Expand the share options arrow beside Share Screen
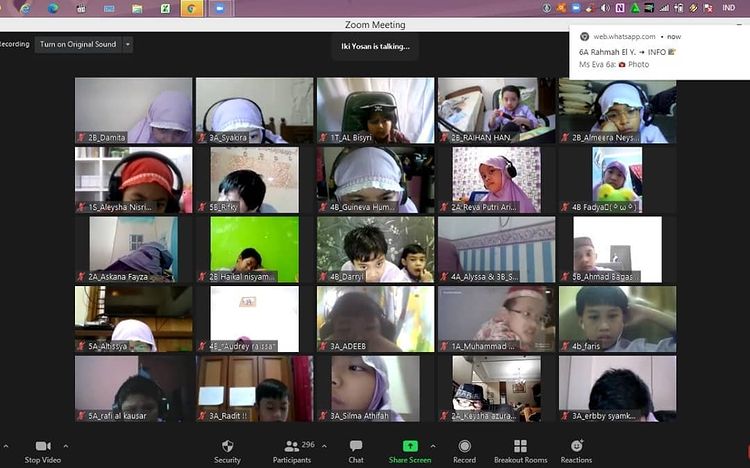750x468 pixels. pyautogui.click(x=433, y=446)
